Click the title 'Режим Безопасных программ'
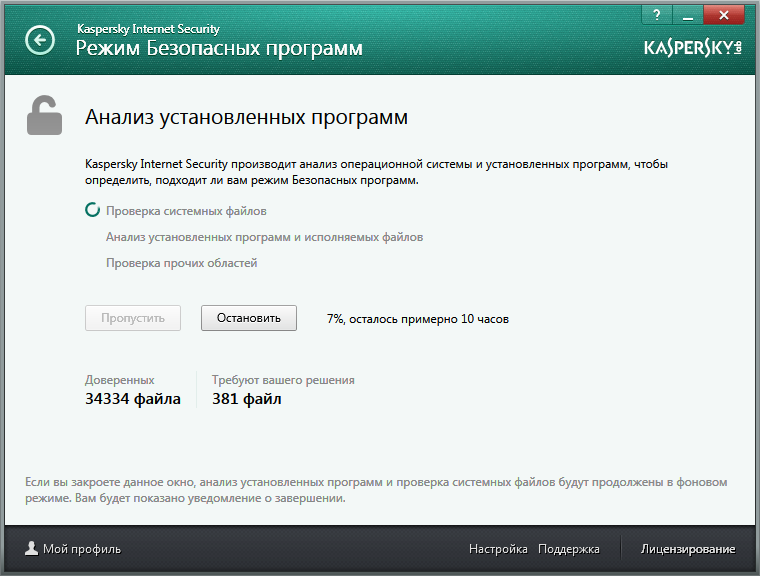Screen dimensions: 760x576 coord(219,48)
